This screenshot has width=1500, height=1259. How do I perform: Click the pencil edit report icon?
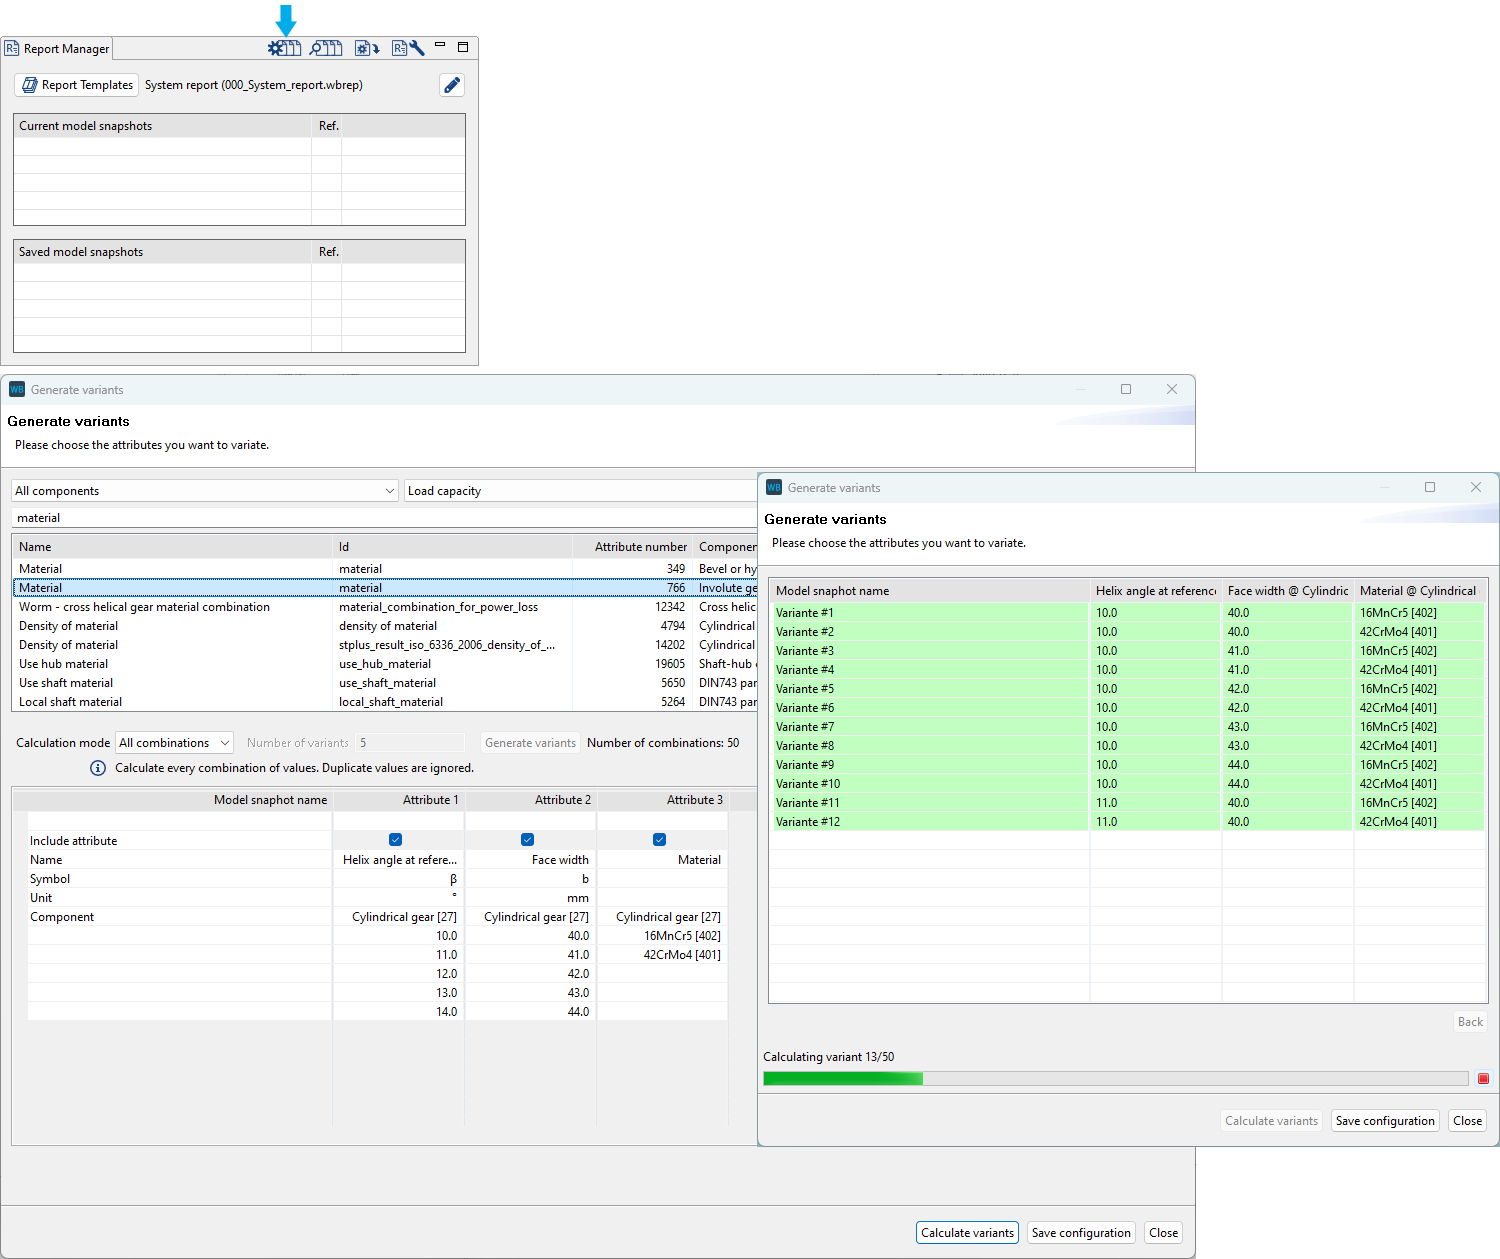pos(452,85)
